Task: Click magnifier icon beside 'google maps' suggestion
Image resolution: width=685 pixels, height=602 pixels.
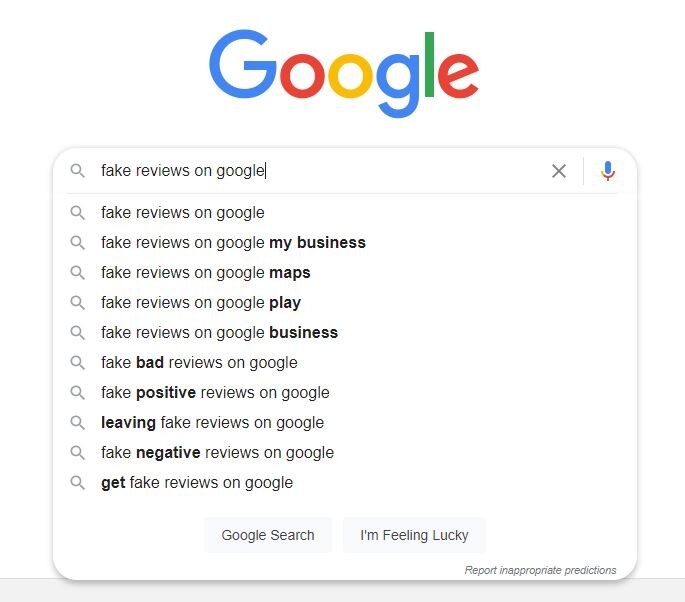Action: (x=77, y=272)
